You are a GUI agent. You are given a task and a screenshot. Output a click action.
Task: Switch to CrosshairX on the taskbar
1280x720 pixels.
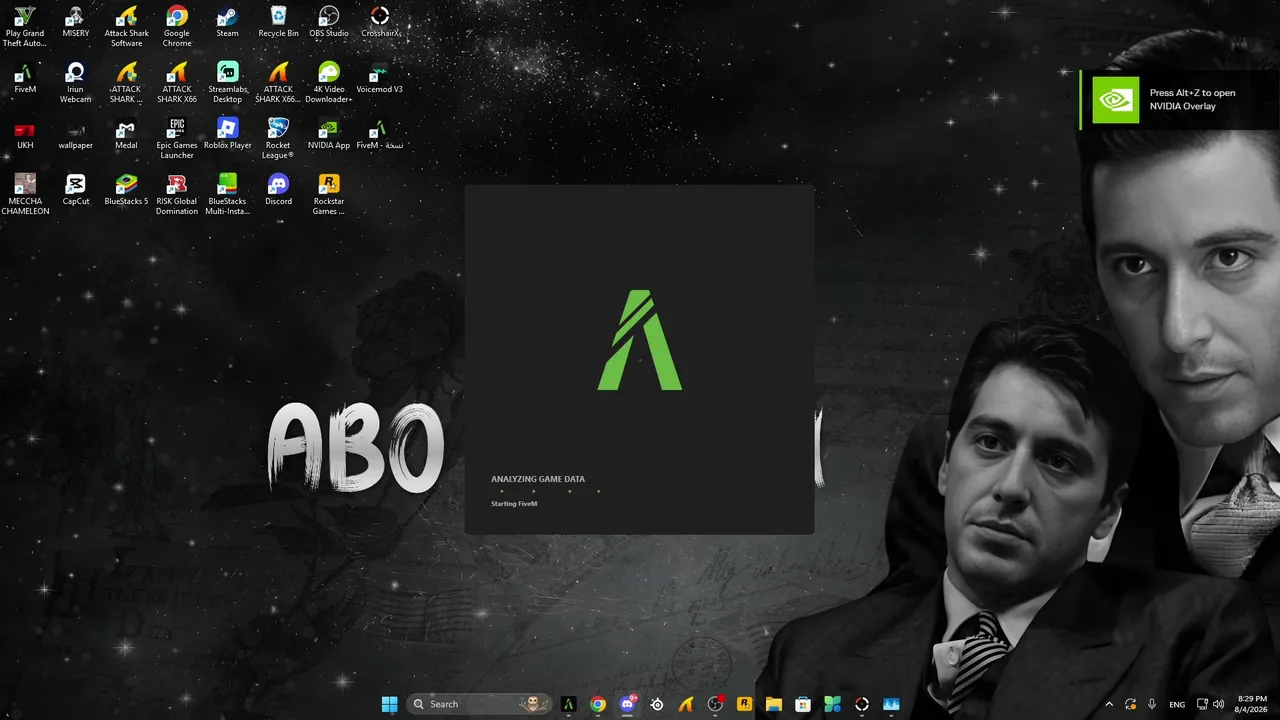pos(862,704)
